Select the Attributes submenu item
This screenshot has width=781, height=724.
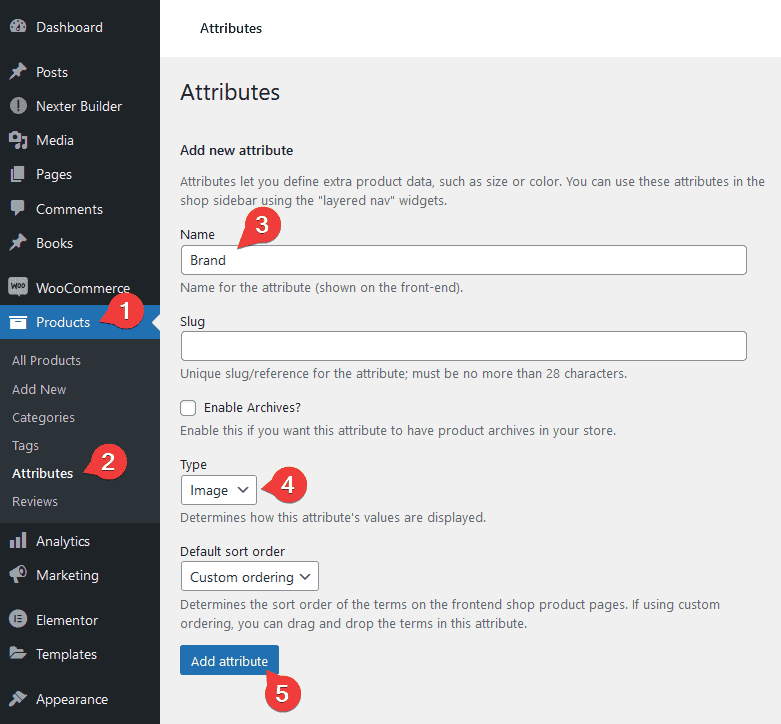point(42,474)
